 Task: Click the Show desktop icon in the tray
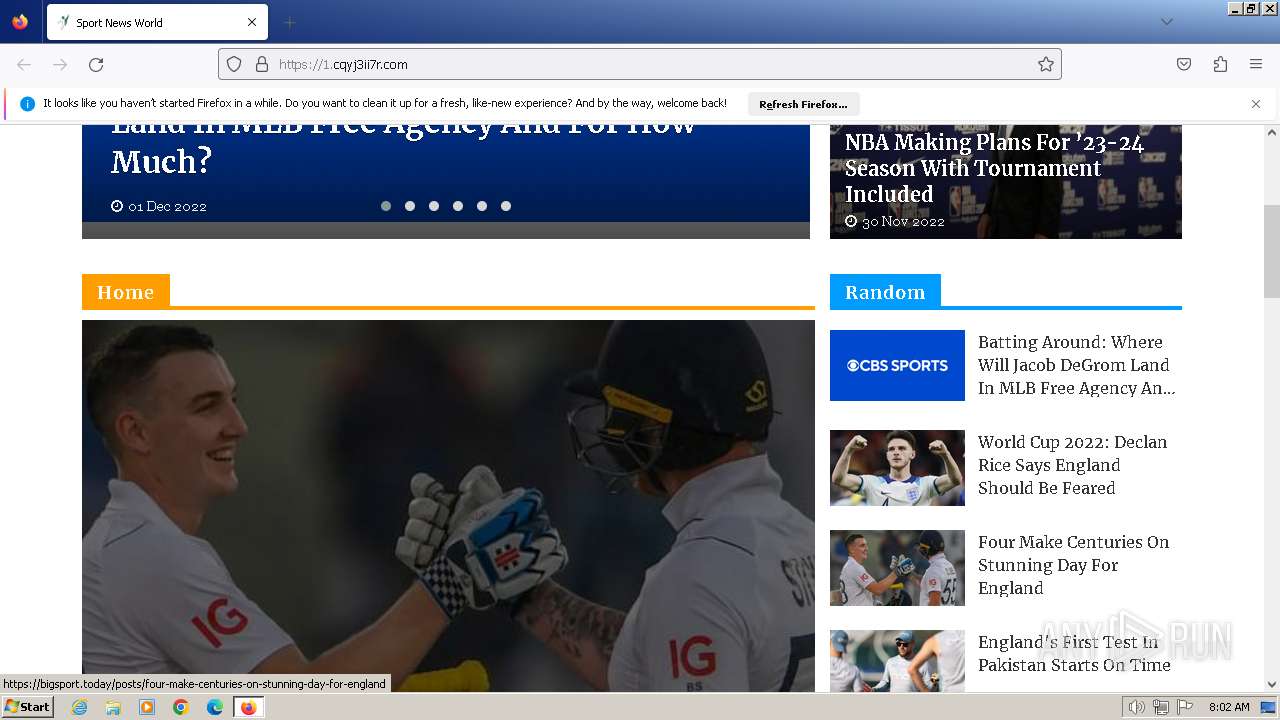coord(1268,707)
